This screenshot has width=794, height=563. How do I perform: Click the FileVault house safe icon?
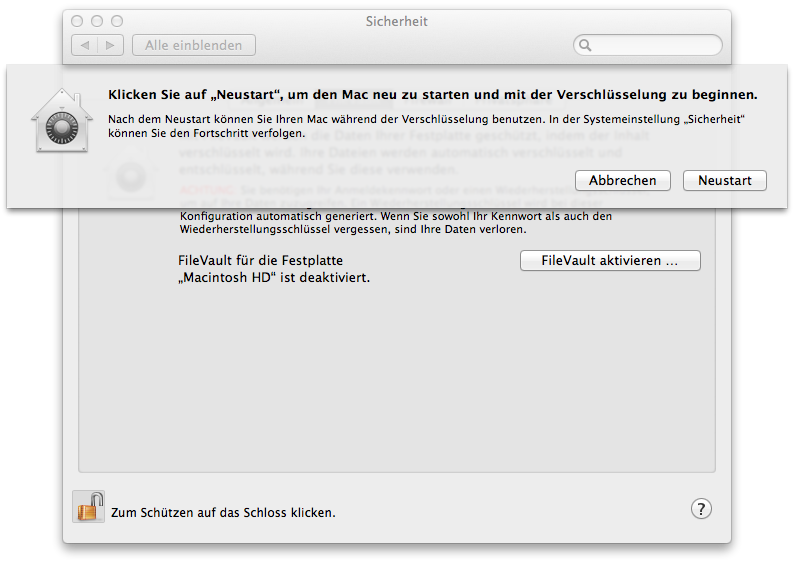[62, 120]
